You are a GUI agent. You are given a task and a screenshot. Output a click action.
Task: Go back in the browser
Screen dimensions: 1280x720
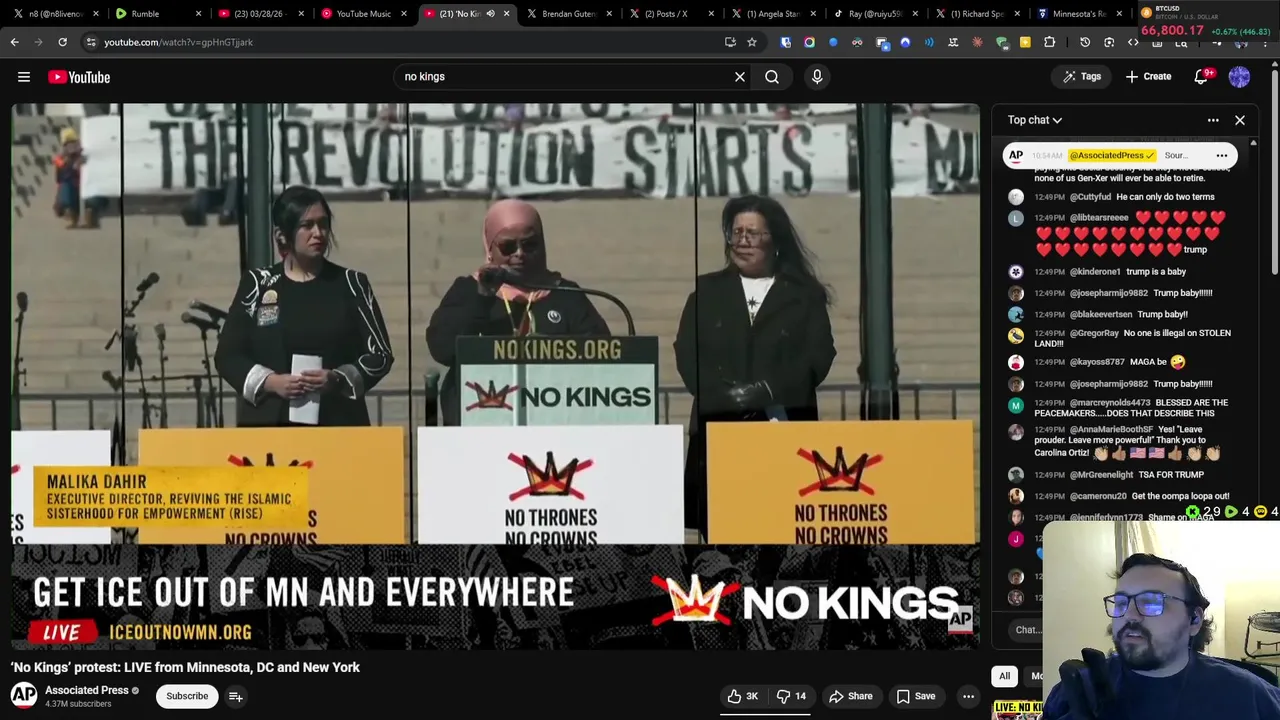point(15,42)
